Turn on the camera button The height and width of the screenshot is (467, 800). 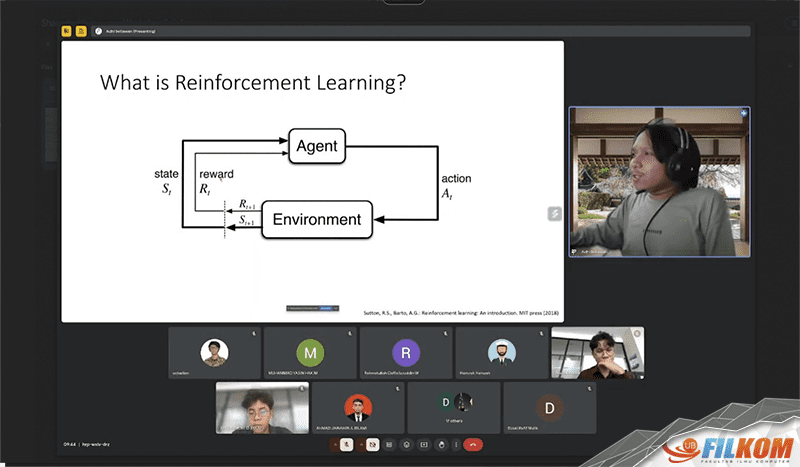pos(372,443)
